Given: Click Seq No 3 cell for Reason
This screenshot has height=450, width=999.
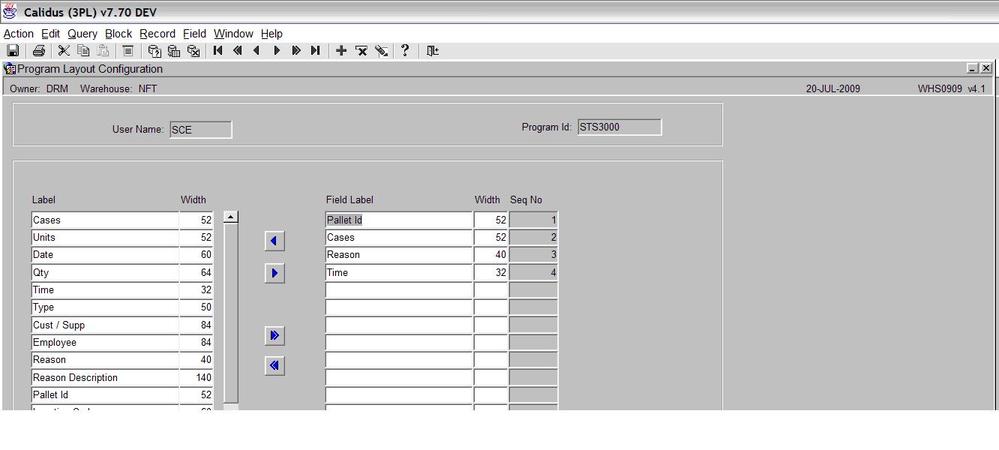Looking at the screenshot, I should point(533,255).
